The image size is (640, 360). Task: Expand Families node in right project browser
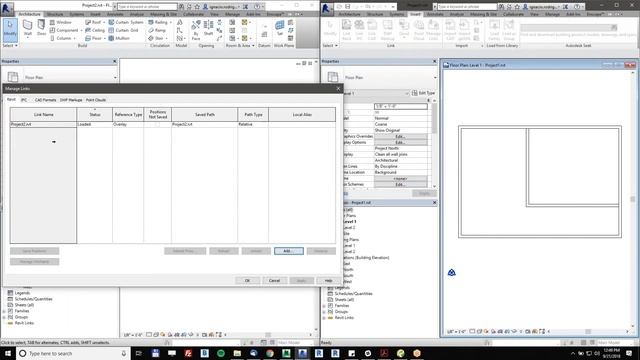point(324,306)
